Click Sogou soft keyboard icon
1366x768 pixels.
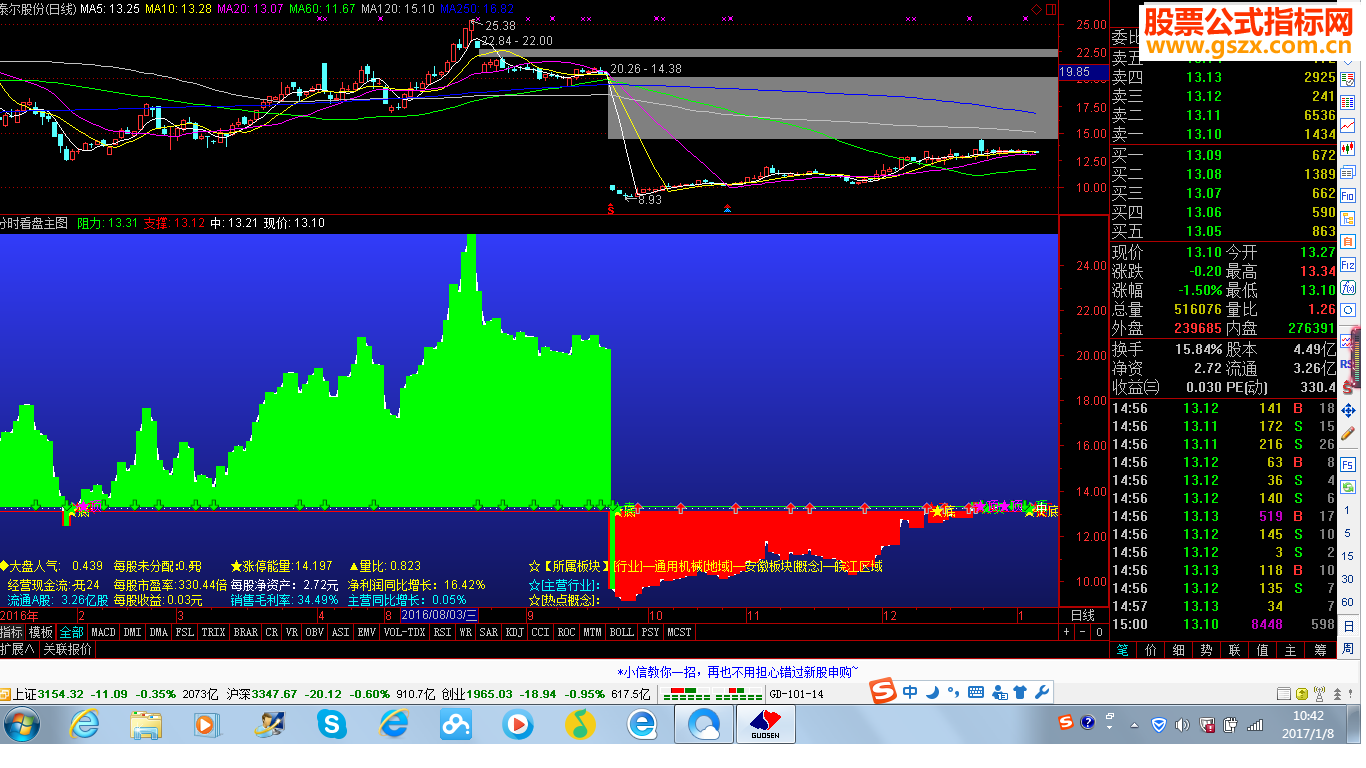click(975, 692)
